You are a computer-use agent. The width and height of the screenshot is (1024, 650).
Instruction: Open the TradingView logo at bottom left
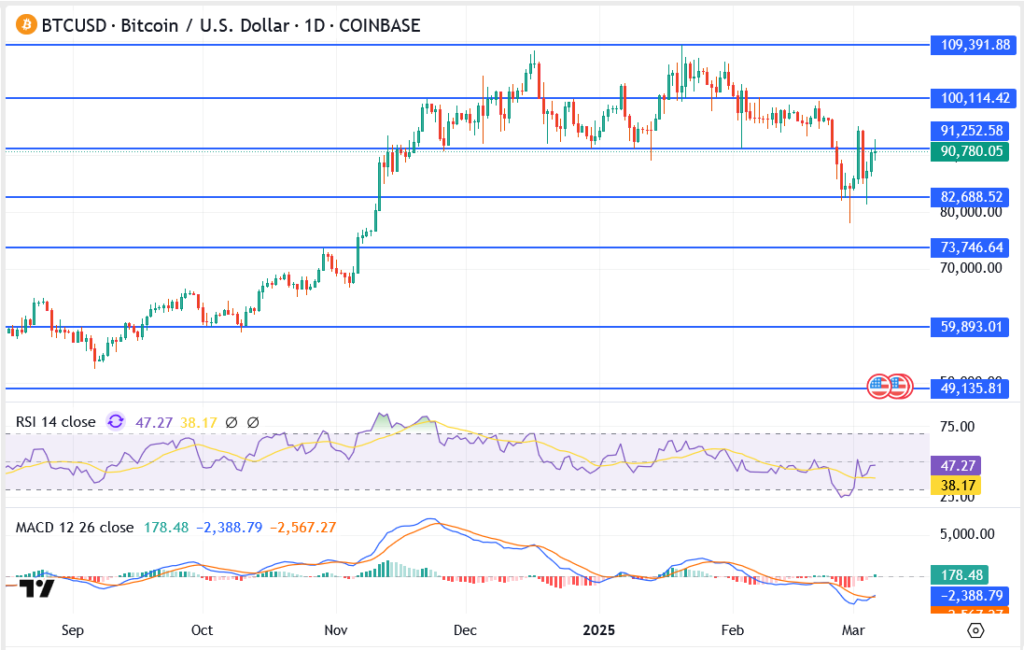38,589
